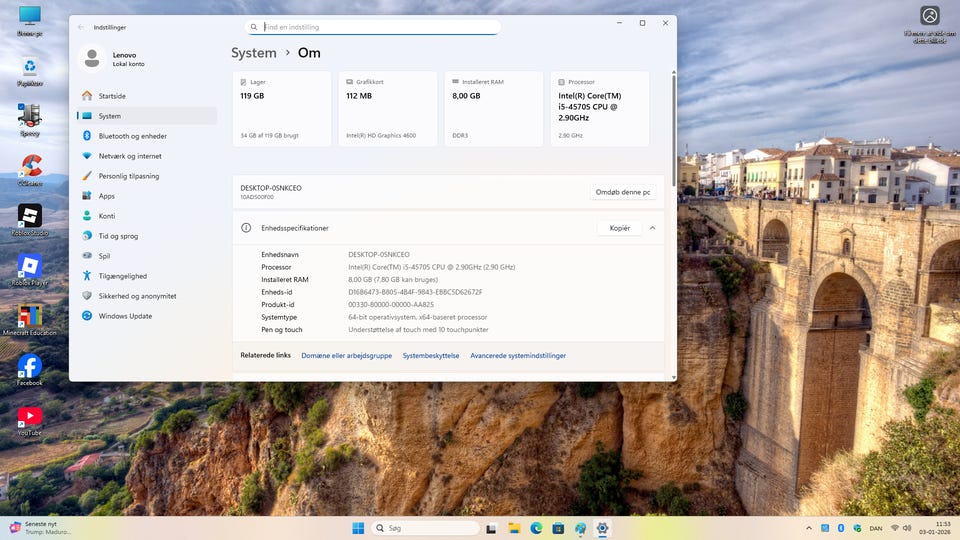The width and height of the screenshot is (960, 540).
Task: Select the Systemtype value text
Action: (x=418, y=317)
